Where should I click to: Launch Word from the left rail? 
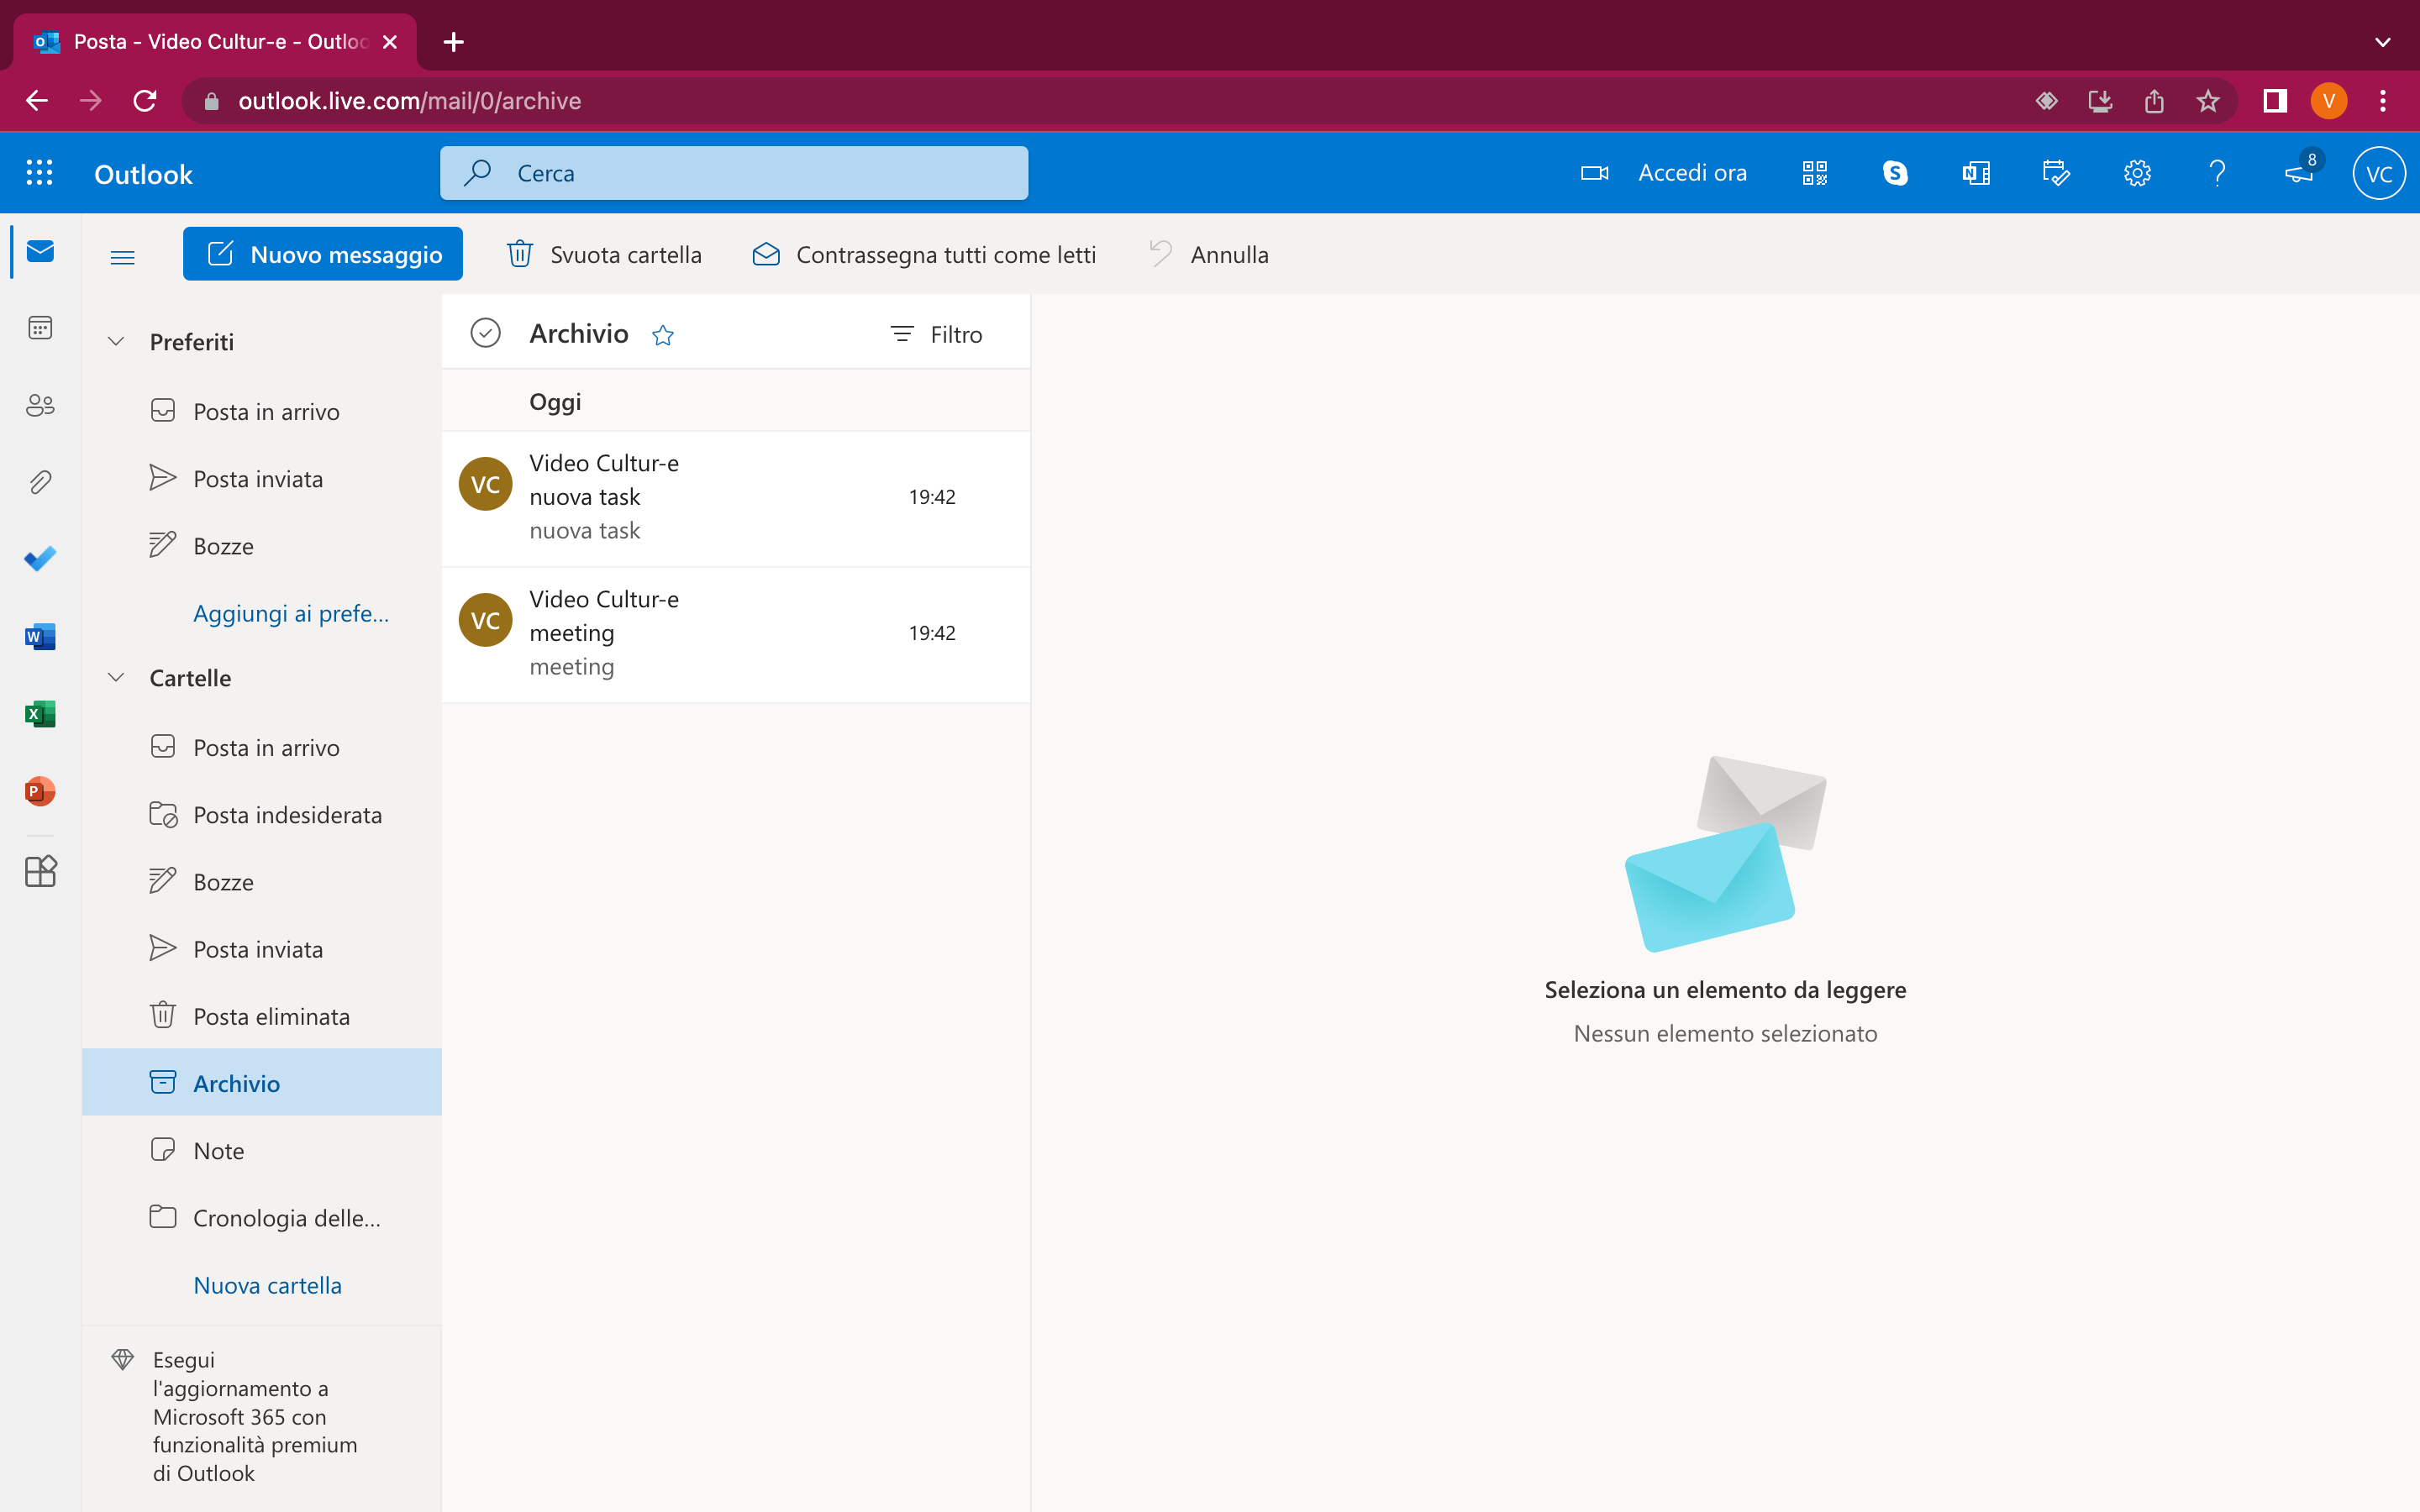39,636
